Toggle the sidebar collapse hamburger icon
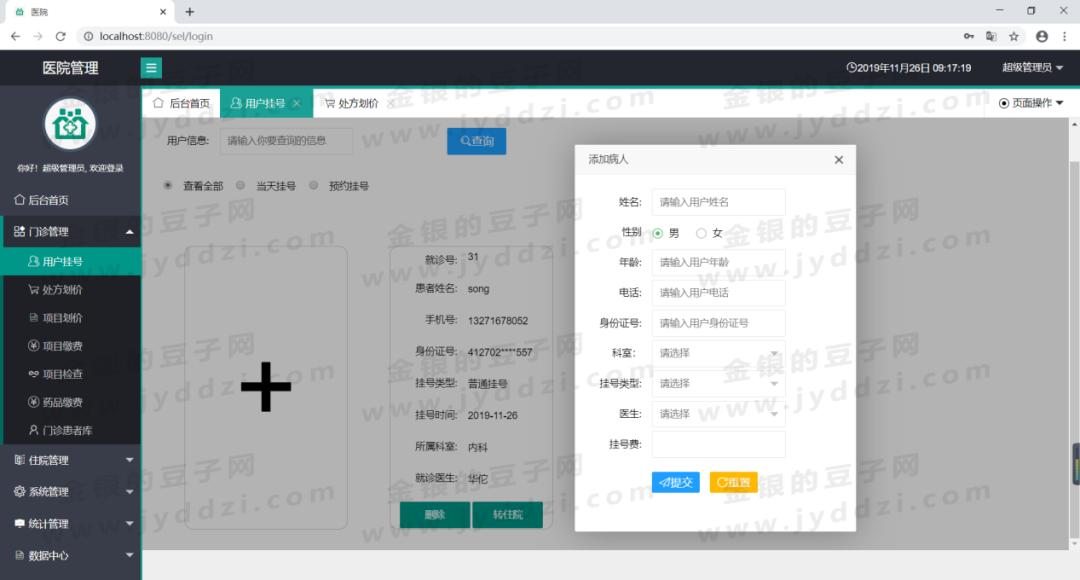Viewport: 1080px width, 580px height. pyautogui.click(x=151, y=68)
